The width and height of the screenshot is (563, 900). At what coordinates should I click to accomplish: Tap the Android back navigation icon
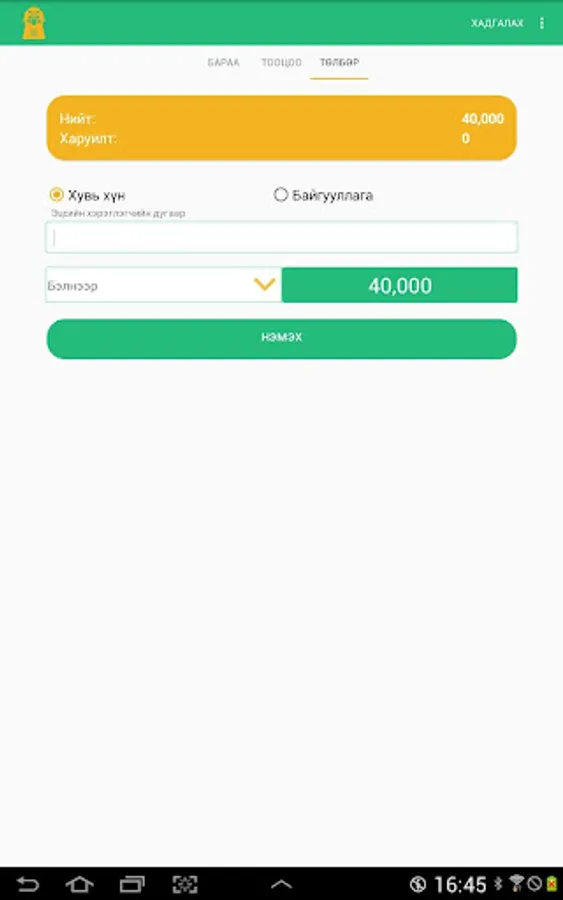pyautogui.click(x=27, y=884)
